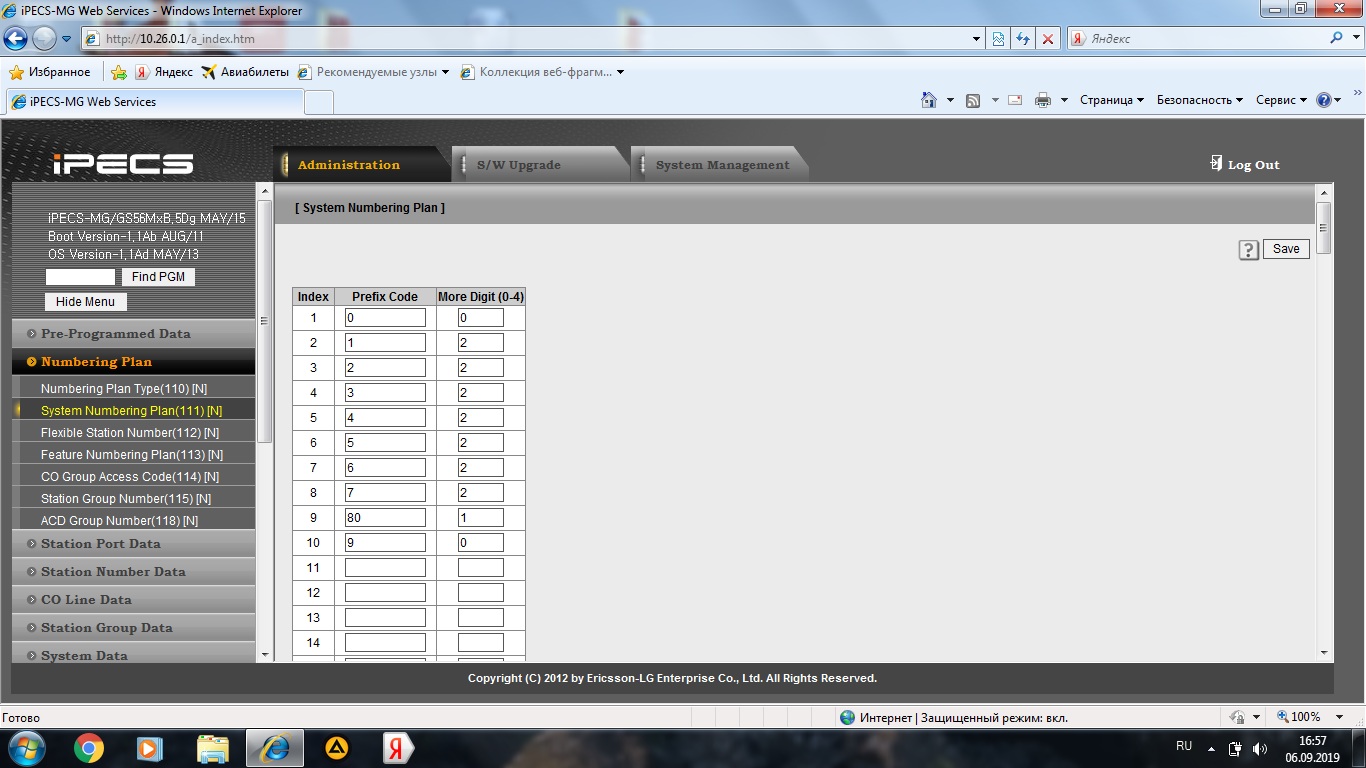
Task: Switch to the S/W Upgrade tab
Action: click(x=518, y=165)
